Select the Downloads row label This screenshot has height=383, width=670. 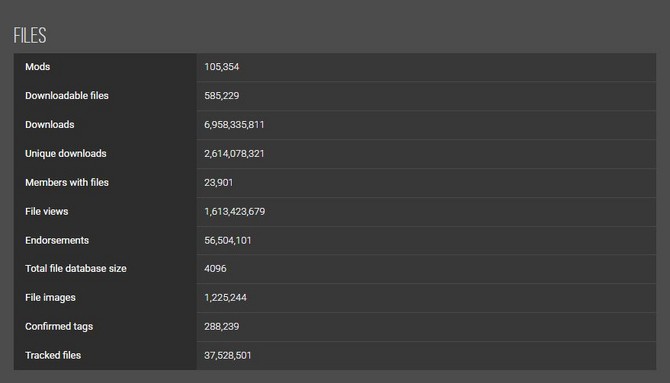[x=50, y=124]
